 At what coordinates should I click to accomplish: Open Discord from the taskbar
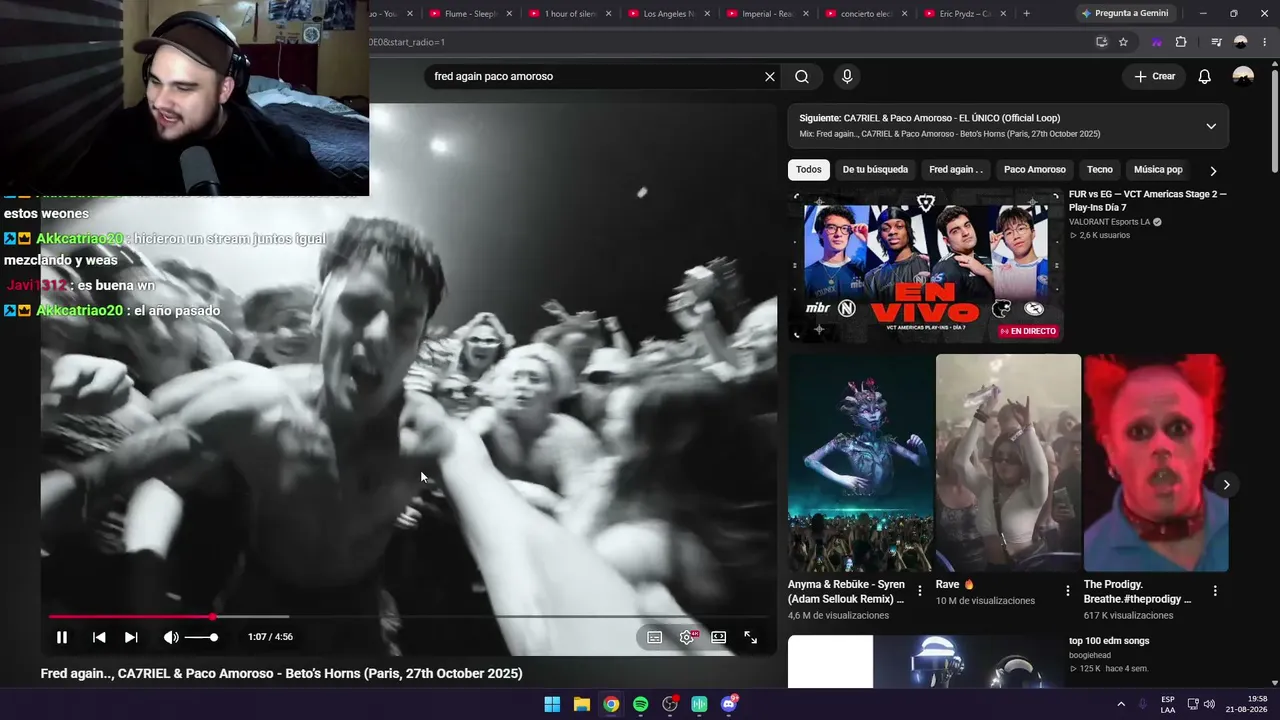tap(729, 704)
